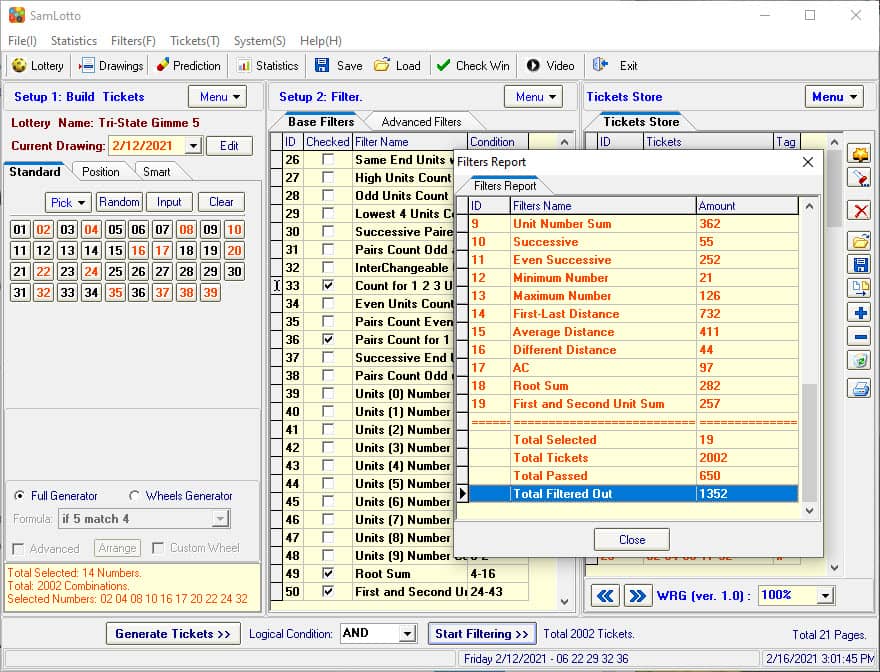Expand the Logical Condition AND dropdown
The width and height of the screenshot is (880, 672).
(x=407, y=634)
